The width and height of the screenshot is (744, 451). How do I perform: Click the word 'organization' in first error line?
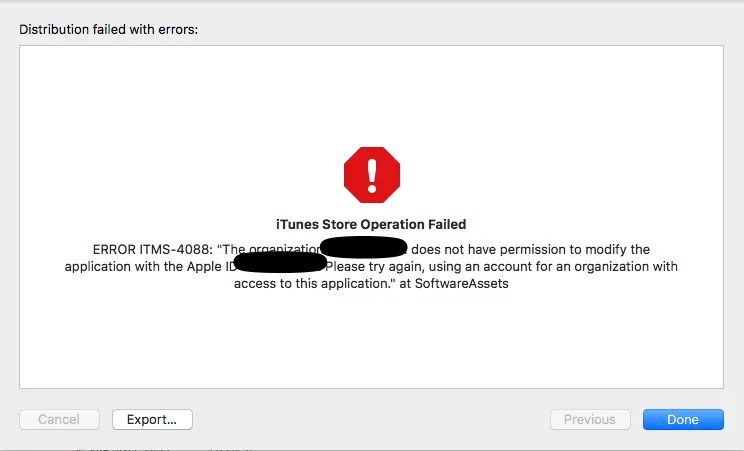pos(285,249)
